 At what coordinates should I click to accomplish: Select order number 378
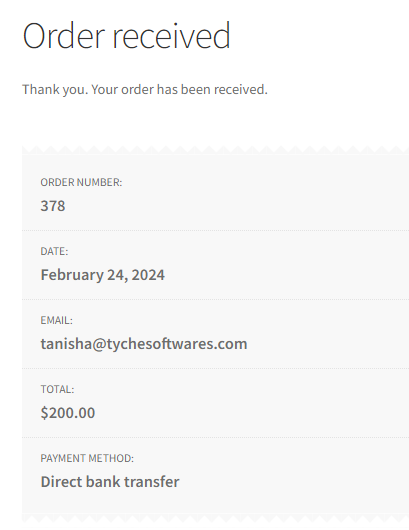click(x=53, y=206)
